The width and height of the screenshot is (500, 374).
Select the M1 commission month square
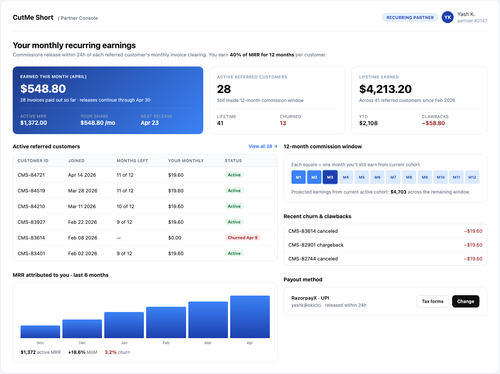[x=298, y=177]
